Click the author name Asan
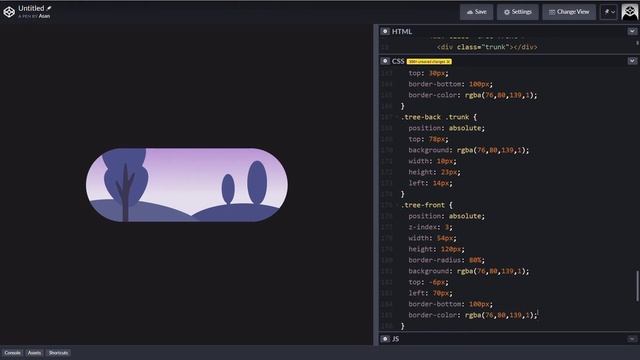 [44, 16]
